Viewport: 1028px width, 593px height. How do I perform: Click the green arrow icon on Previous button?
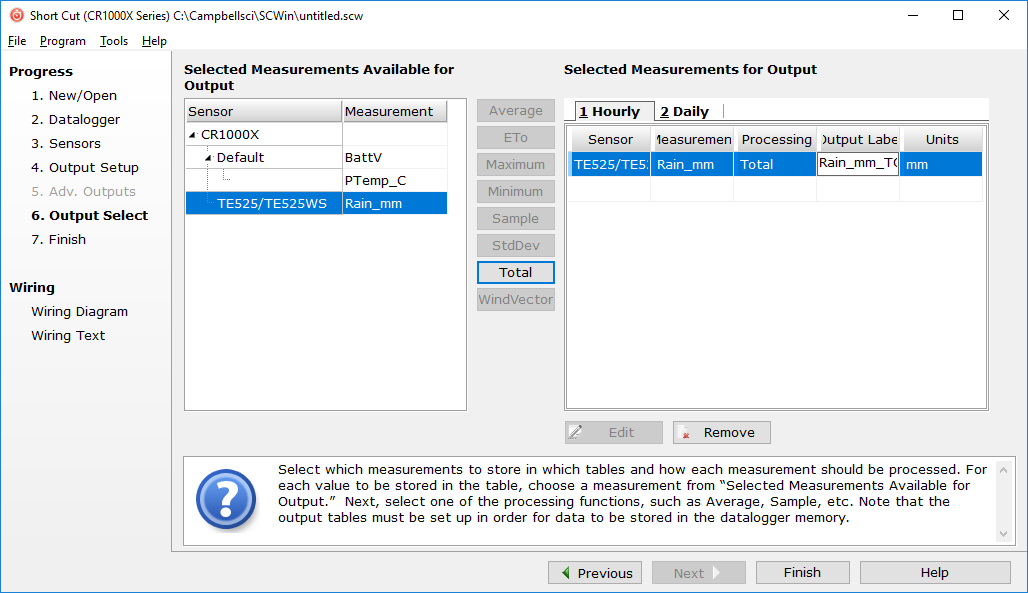(x=565, y=572)
